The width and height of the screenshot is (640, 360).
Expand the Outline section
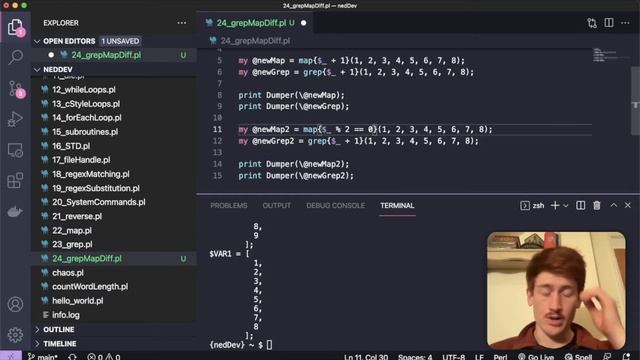tap(37, 329)
